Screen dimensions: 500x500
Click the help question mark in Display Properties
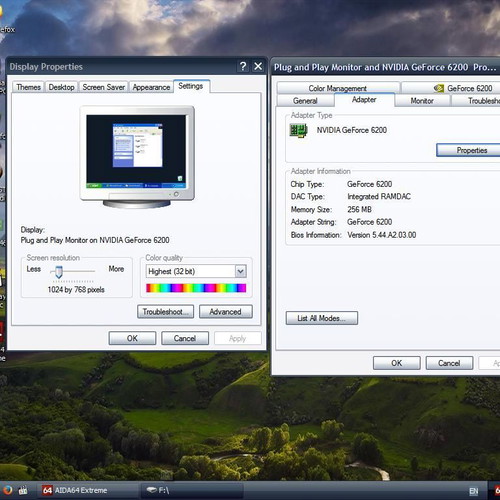click(x=243, y=66)
